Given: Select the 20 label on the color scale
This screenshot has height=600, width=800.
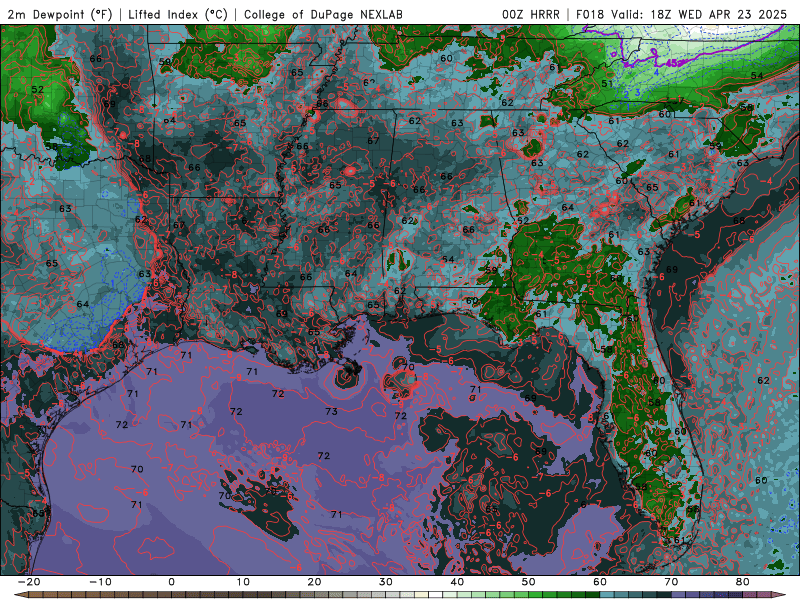Looking at the screenshot, I should pyautogui.click(x=314, y=582).
